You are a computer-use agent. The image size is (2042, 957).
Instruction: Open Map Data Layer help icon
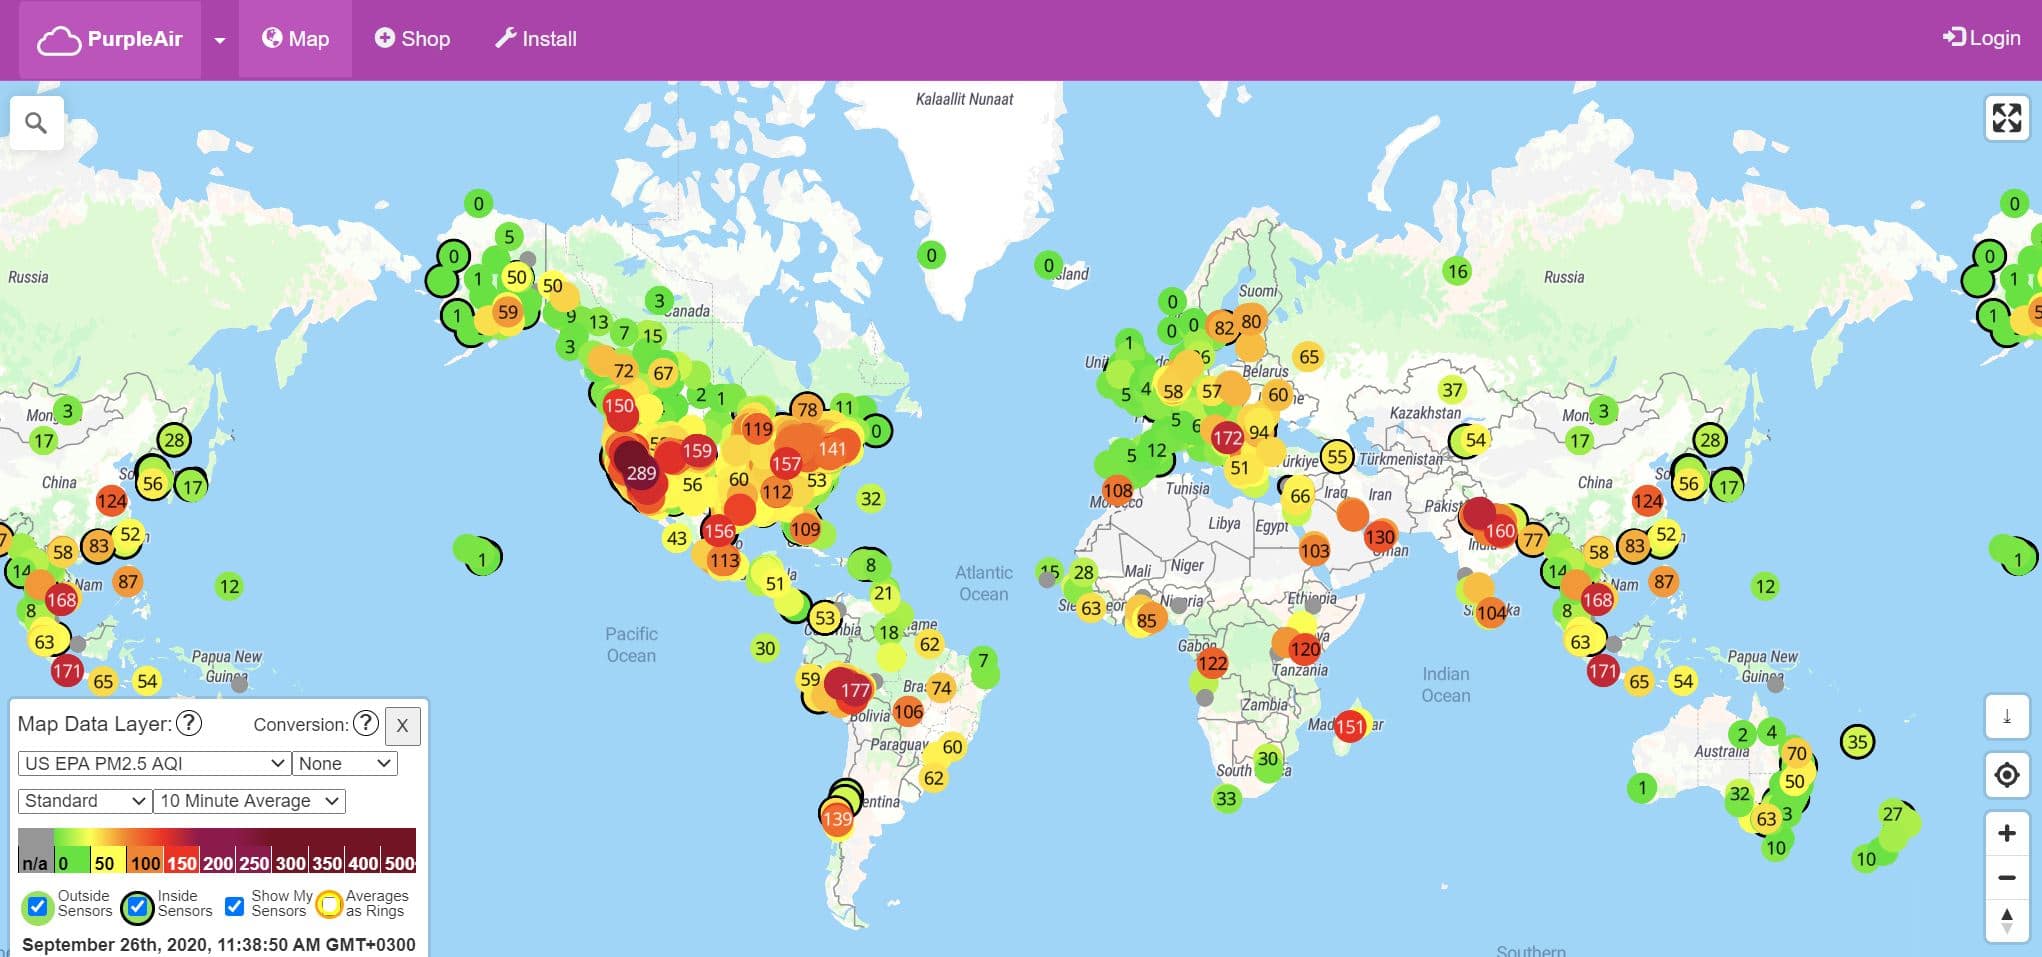click(189, 723)
